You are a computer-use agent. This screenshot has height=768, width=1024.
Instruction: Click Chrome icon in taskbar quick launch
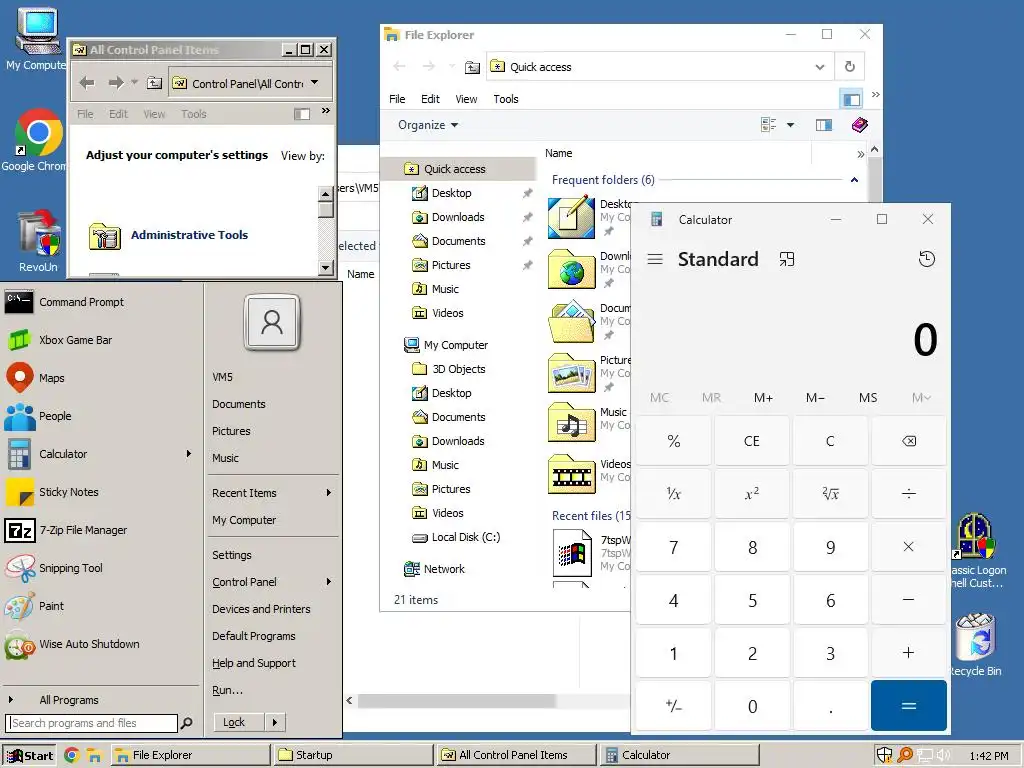tap(72, 756)
